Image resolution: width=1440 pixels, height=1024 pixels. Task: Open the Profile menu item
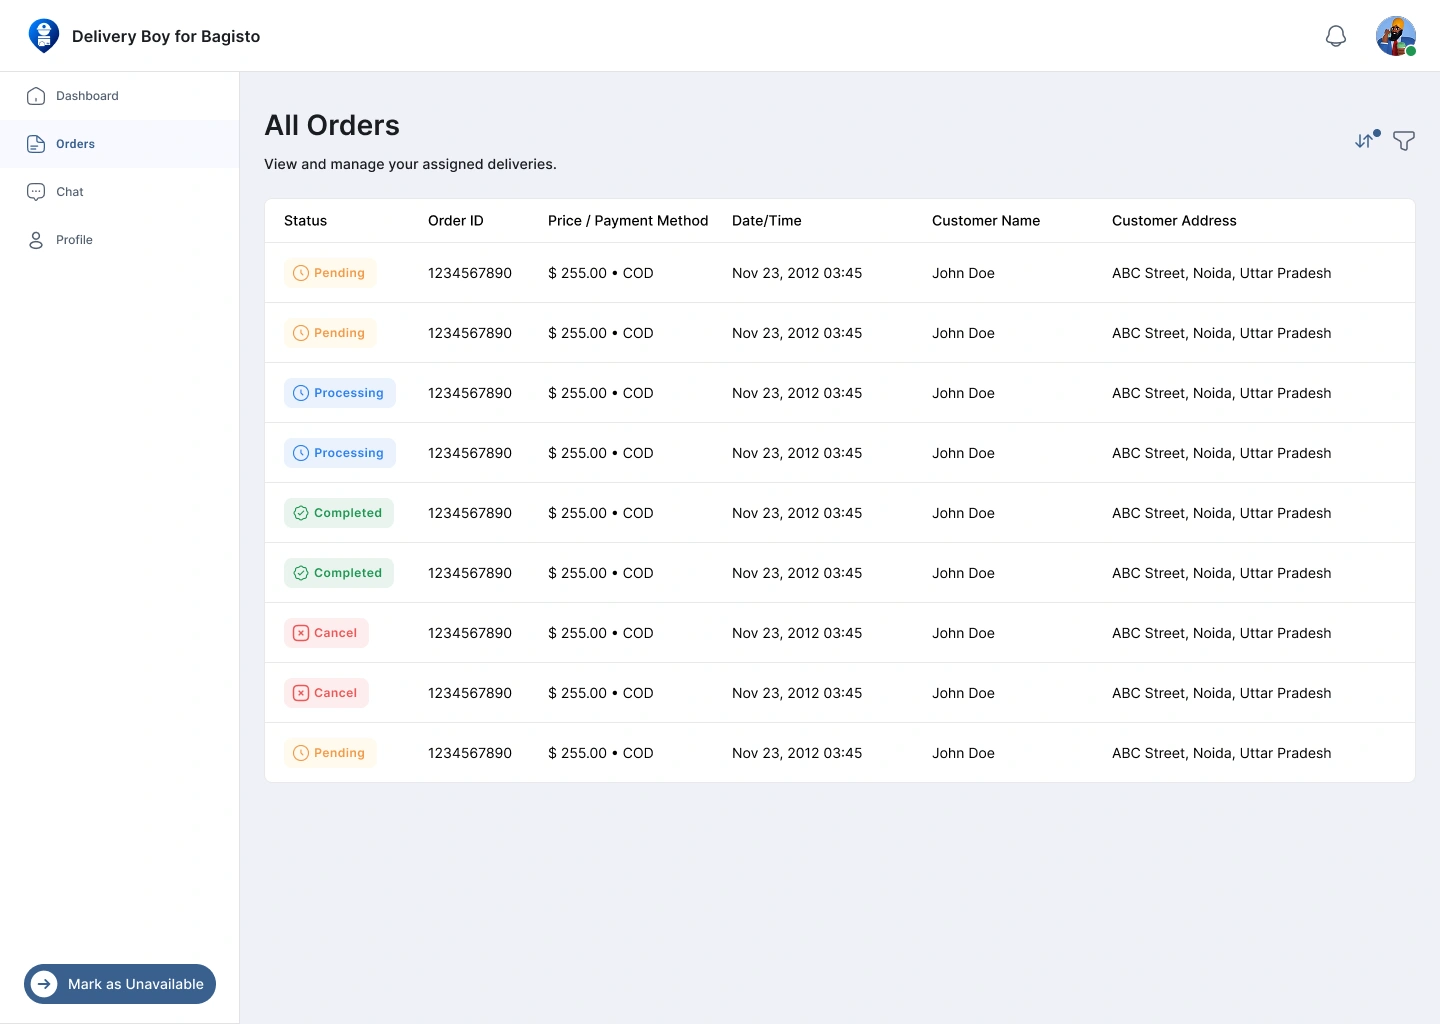[120, 240]
